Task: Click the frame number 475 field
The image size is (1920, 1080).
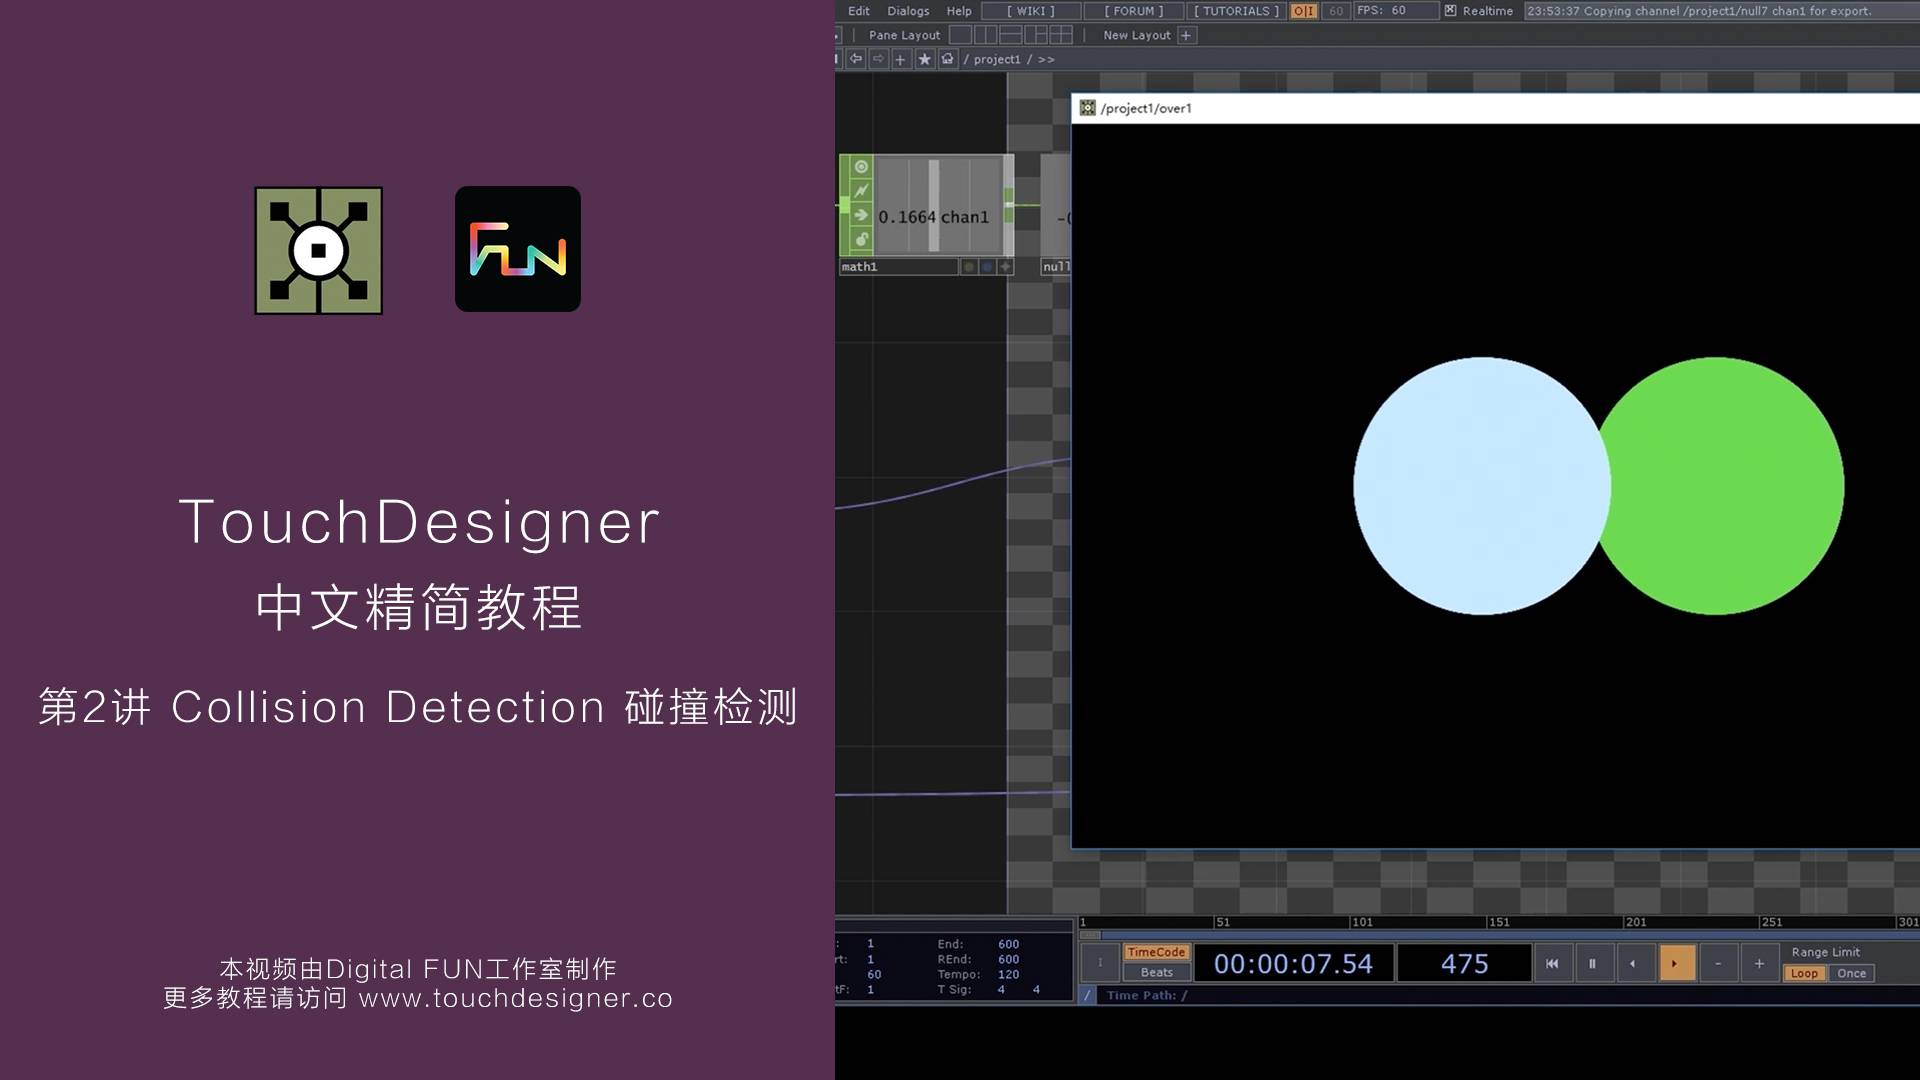Action: coord(1464,964)
